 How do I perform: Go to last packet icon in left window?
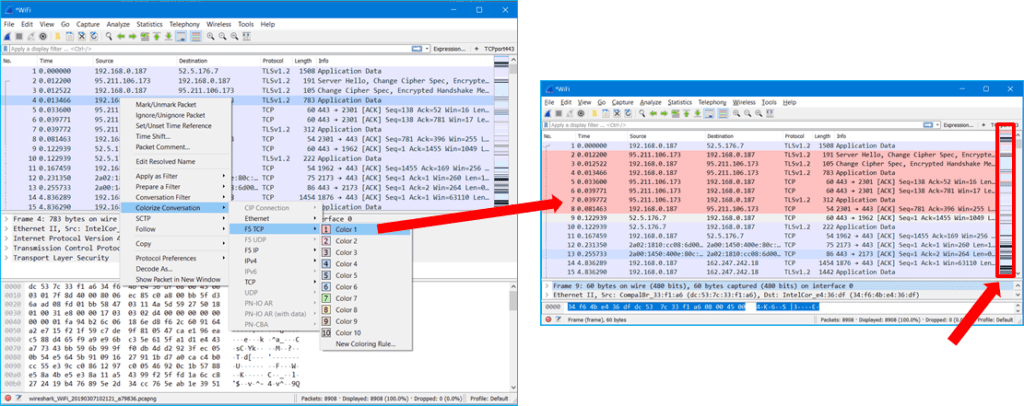[x=168, y=37]
